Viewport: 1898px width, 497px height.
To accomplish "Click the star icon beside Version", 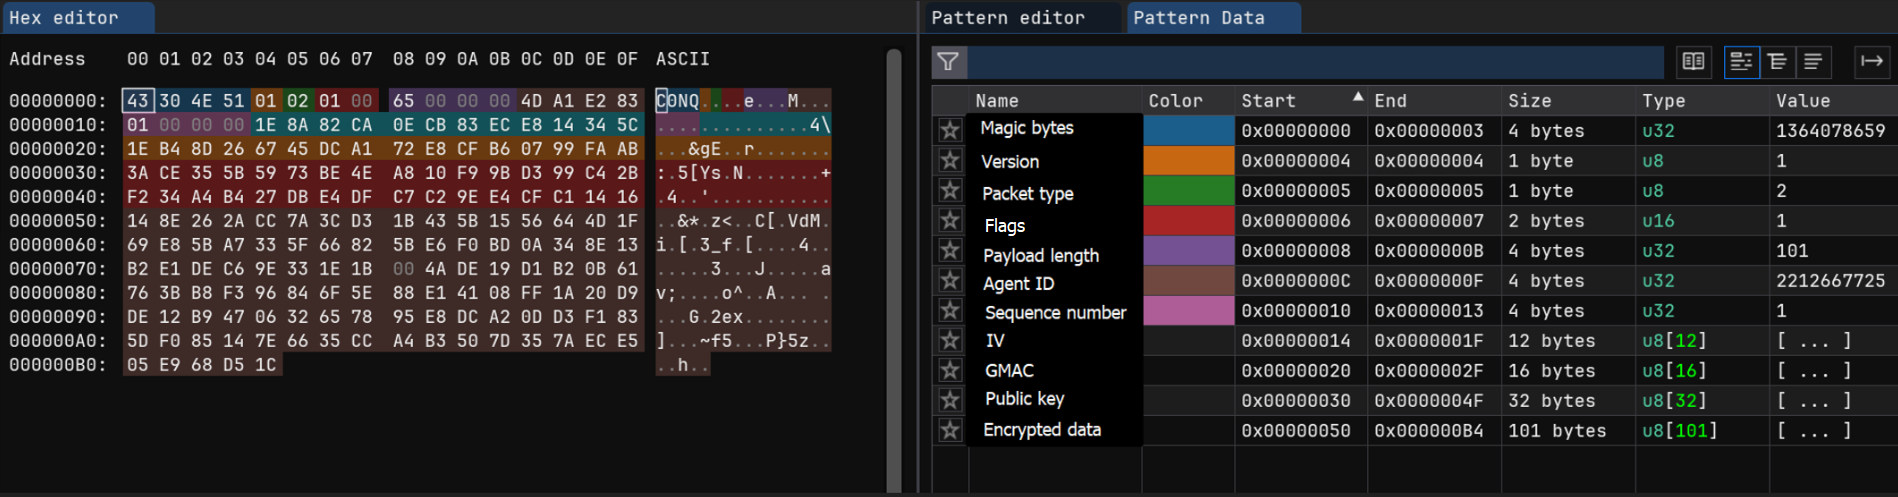I will pos(950,160).
